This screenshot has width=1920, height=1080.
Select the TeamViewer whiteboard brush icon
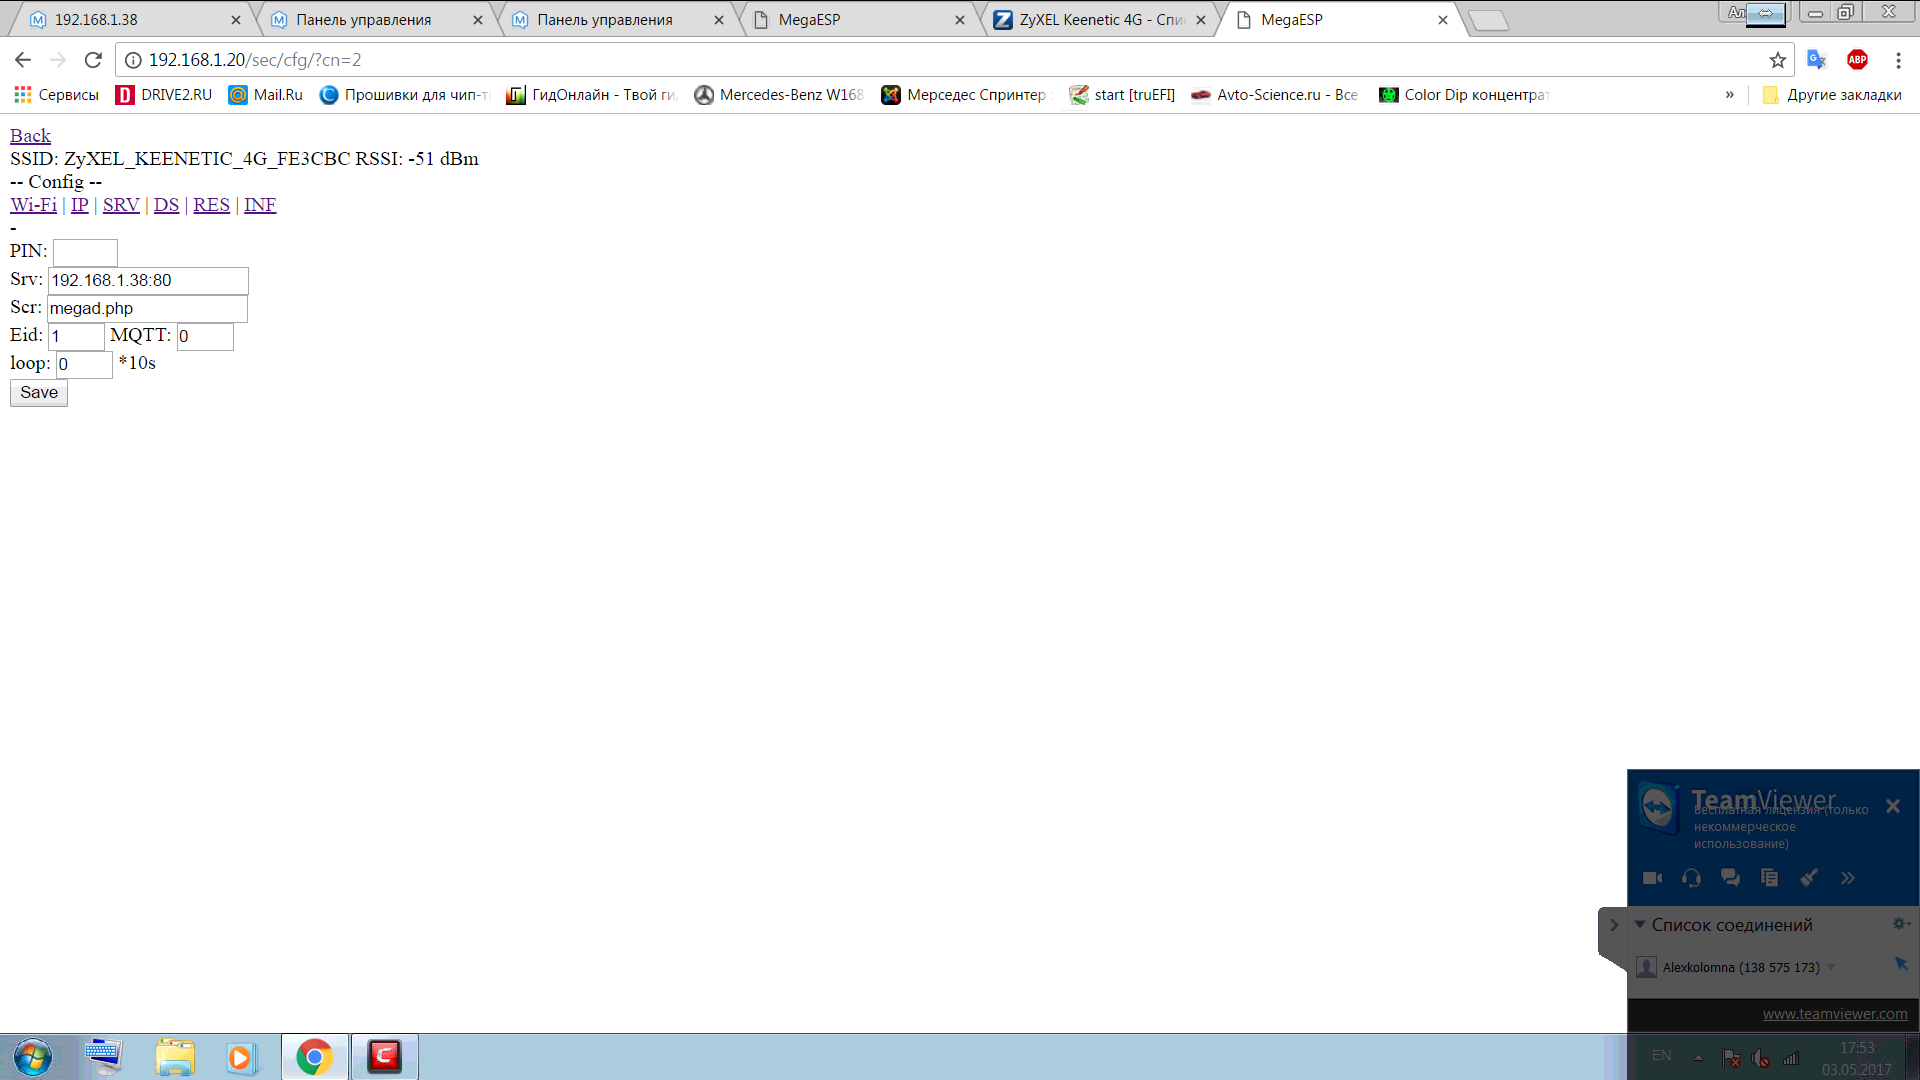pos(1809,877)
